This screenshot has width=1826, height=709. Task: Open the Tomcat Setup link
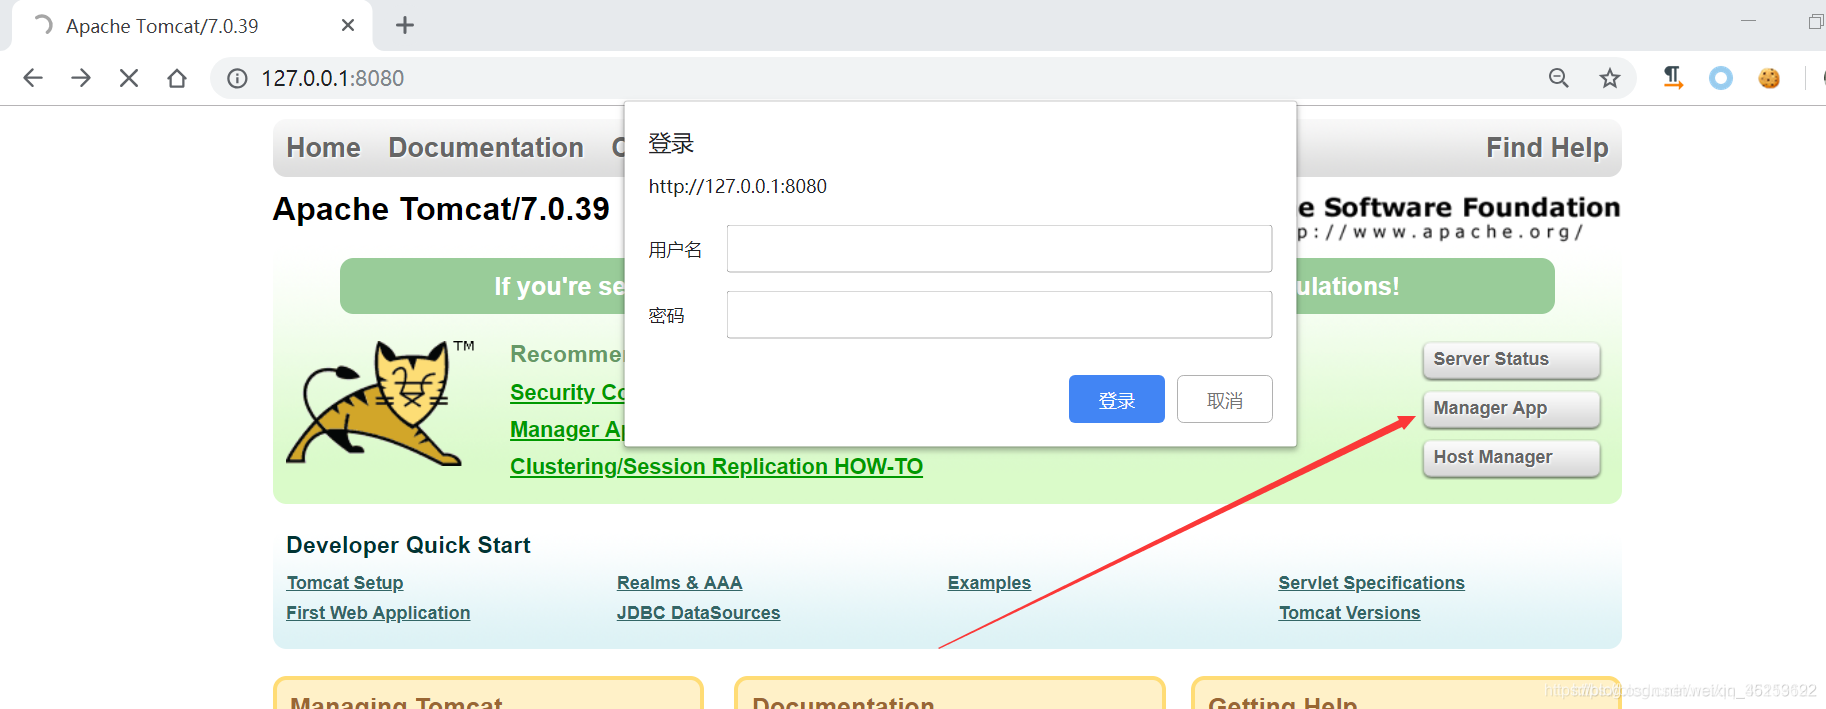[345, 583]
